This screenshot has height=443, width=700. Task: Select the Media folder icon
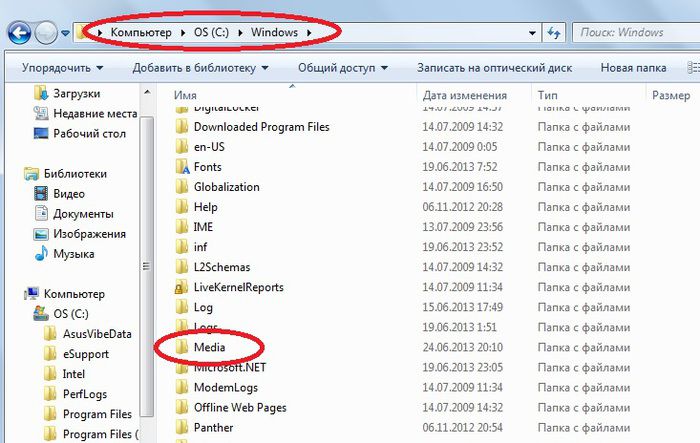click(x=182, y=347)
